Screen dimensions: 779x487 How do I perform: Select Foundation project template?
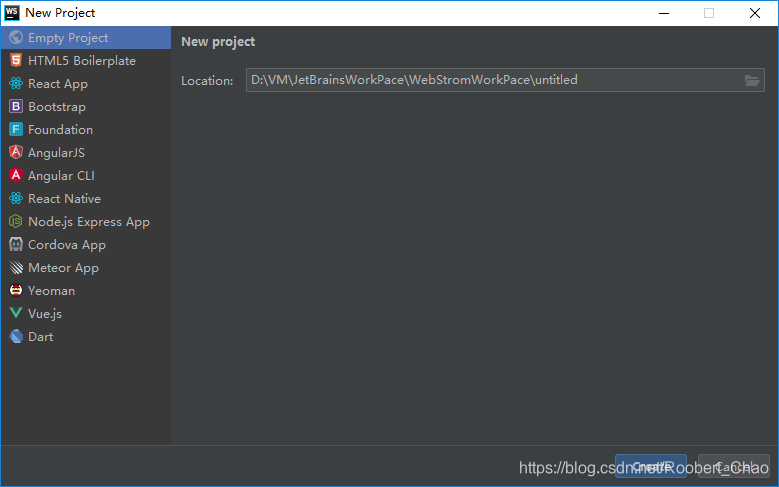86,129
